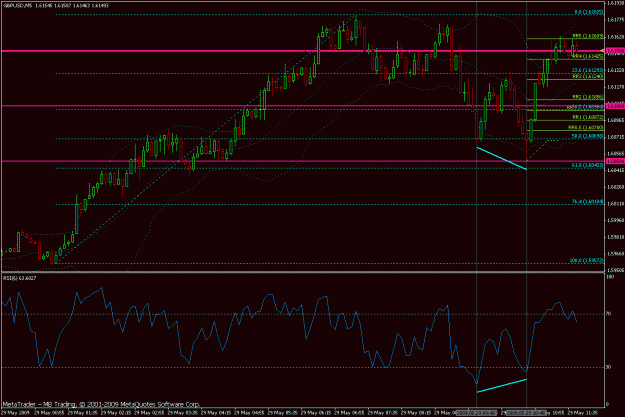Click the 1.59810 price axis label
Screen dimensions: 625x417
click(x=615, y=237)
